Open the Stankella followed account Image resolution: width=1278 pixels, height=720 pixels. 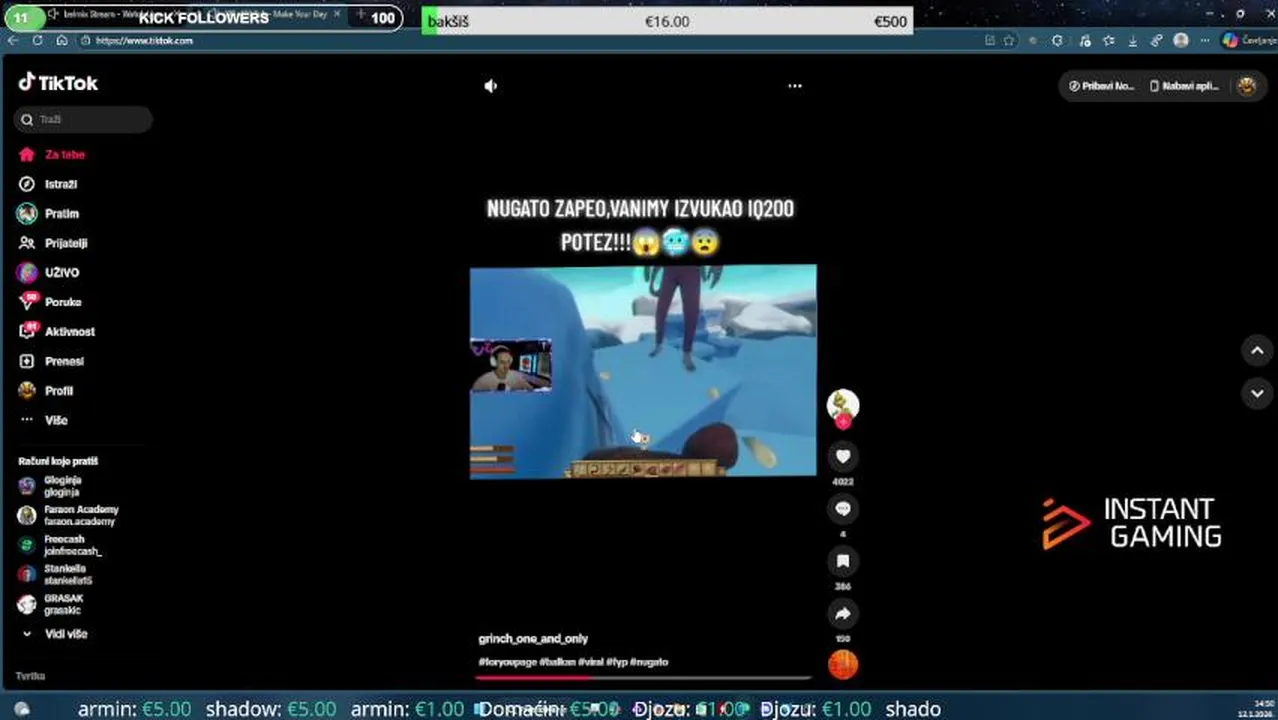(x=56, y=574)
